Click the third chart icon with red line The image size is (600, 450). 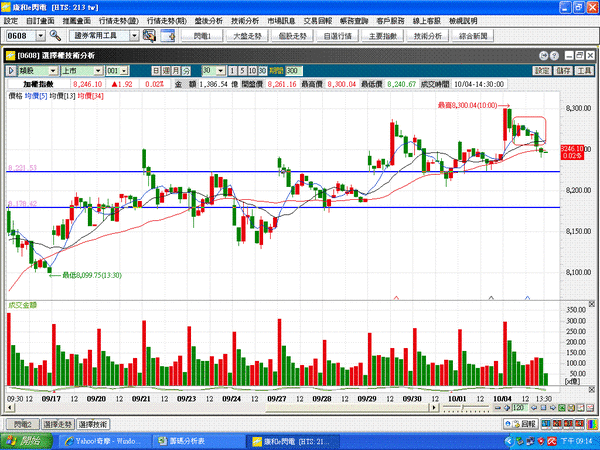(580, 408)
